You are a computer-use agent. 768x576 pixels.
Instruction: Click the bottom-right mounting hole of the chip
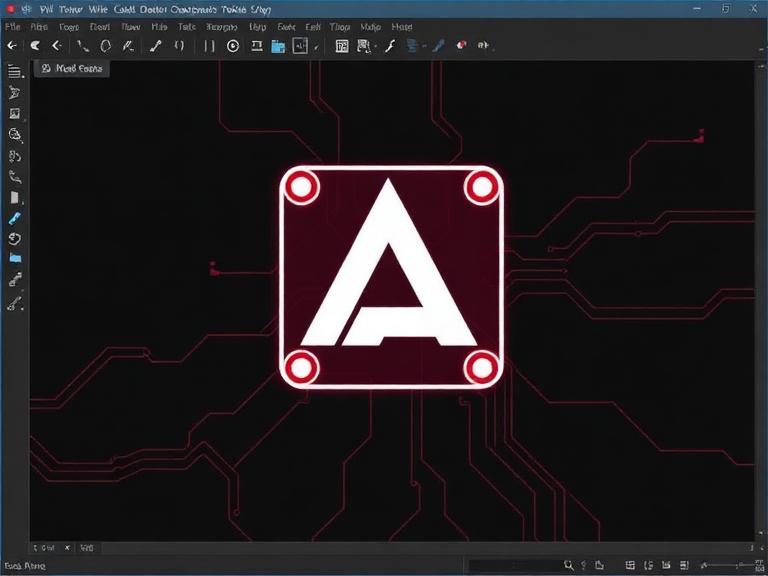[481, 367]
